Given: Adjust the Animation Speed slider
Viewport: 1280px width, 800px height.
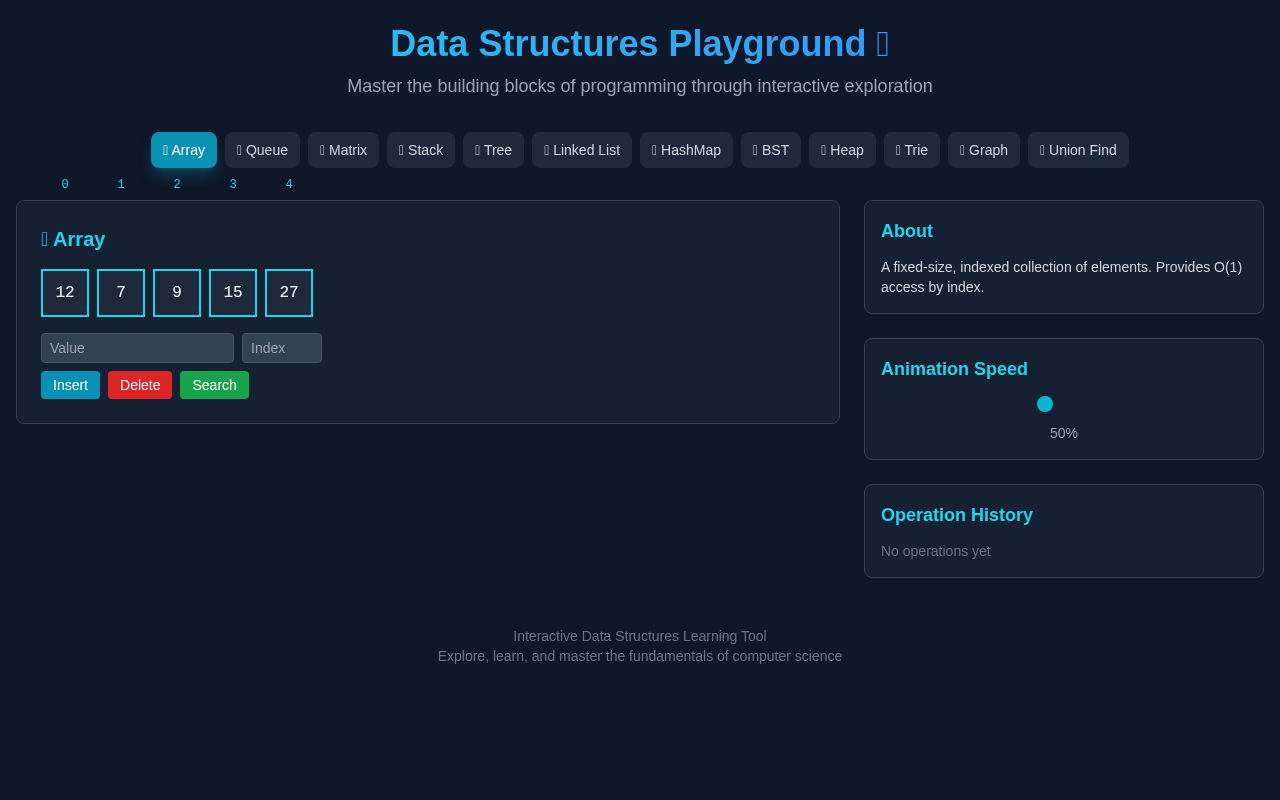Looking at the screenshot, I should (1045, 403).
